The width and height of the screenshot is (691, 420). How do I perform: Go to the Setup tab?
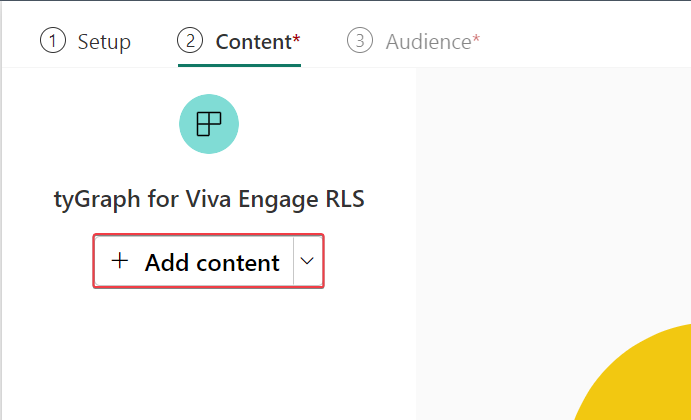pyautogui.click(x=103, y=42)
